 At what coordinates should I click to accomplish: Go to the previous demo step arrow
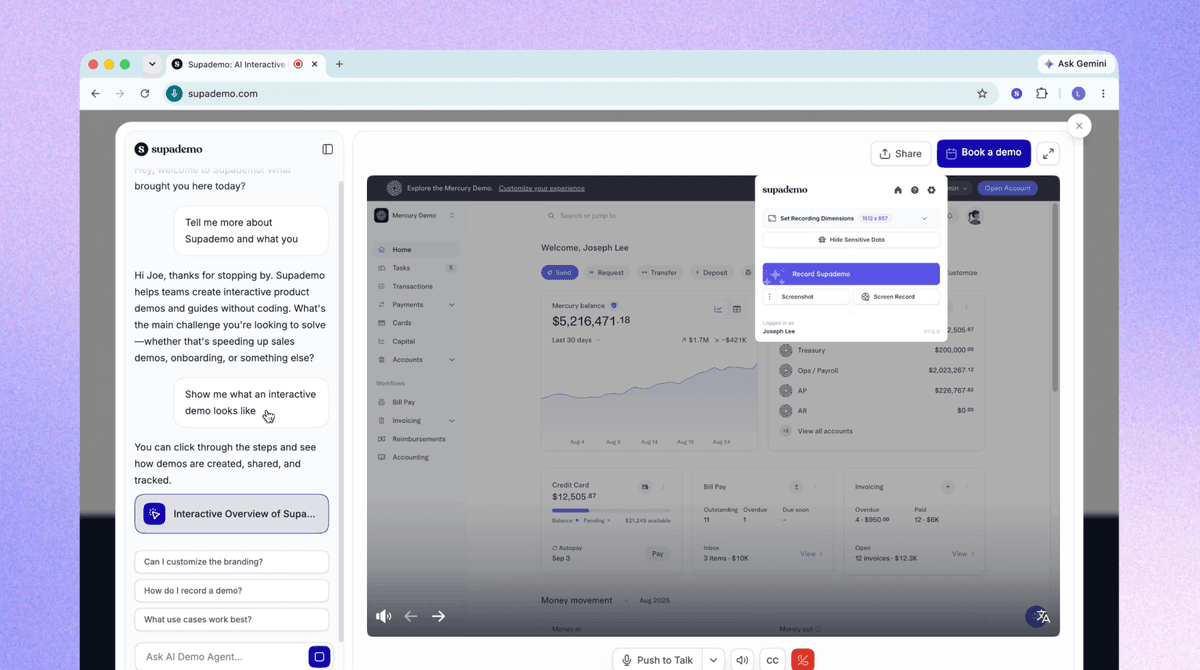pyautogui.click(x=410, y=616)
